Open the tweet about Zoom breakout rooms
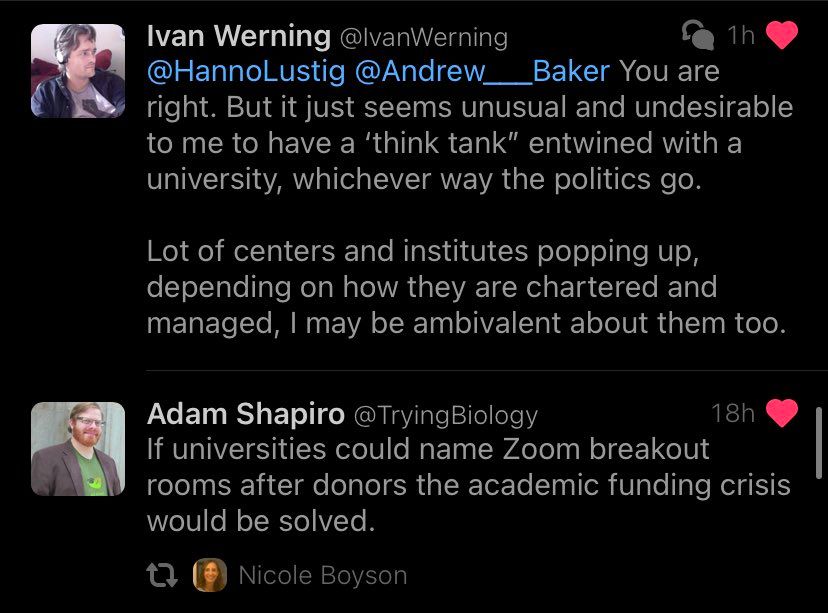Screen dimensions: 828x613 468,484
